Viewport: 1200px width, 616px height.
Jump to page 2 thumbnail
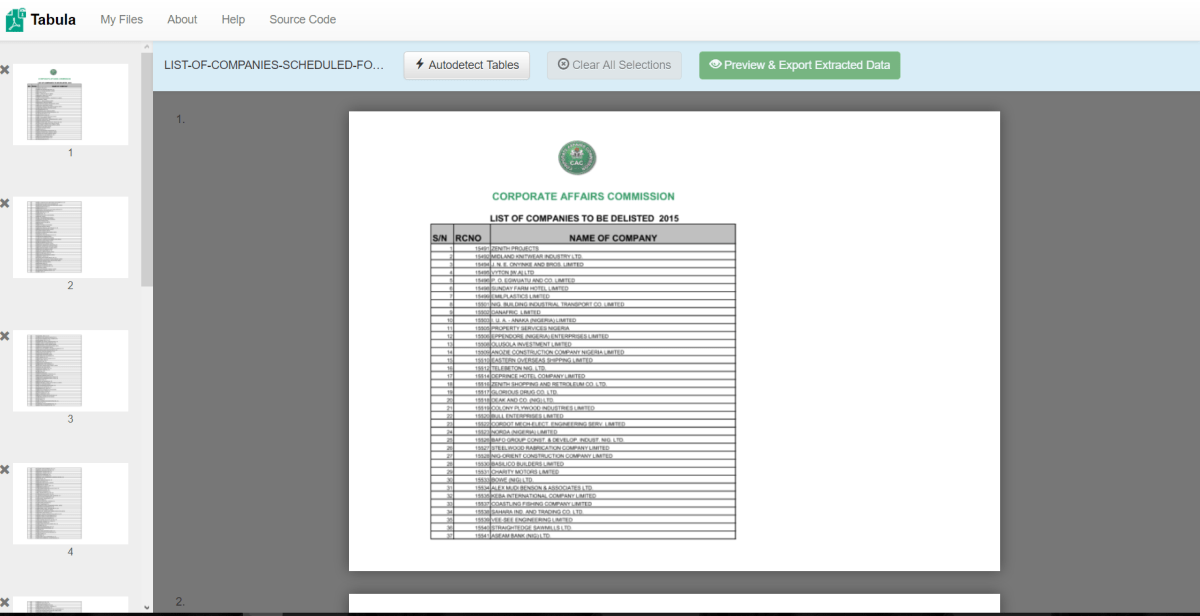click(70, 237)
